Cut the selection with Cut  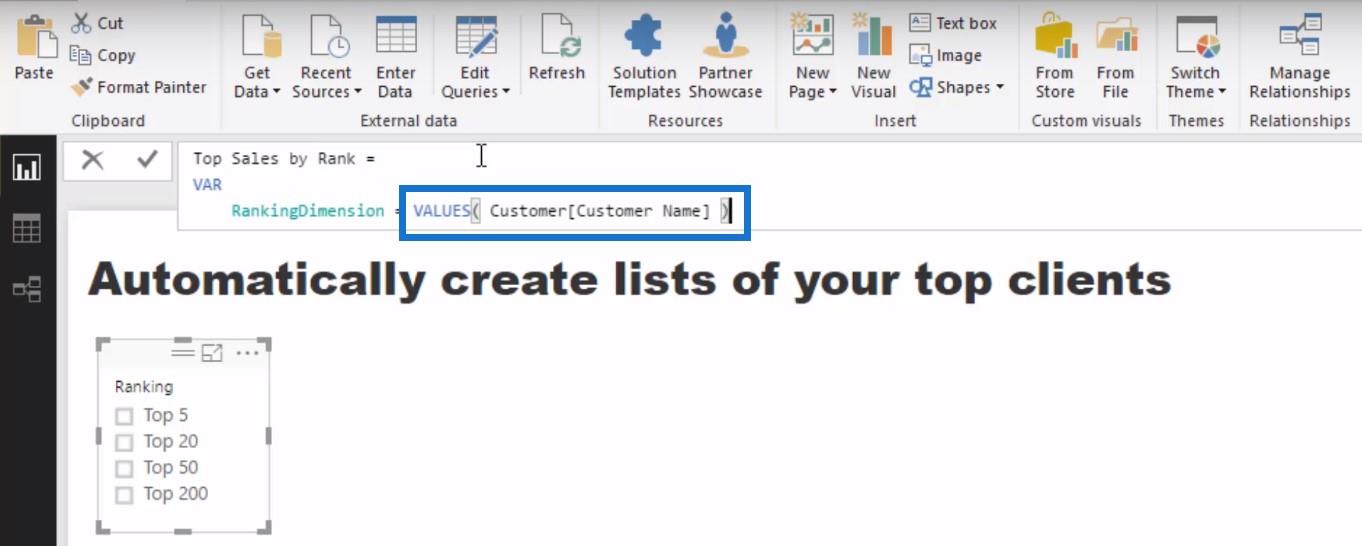(x=98, y=23)
